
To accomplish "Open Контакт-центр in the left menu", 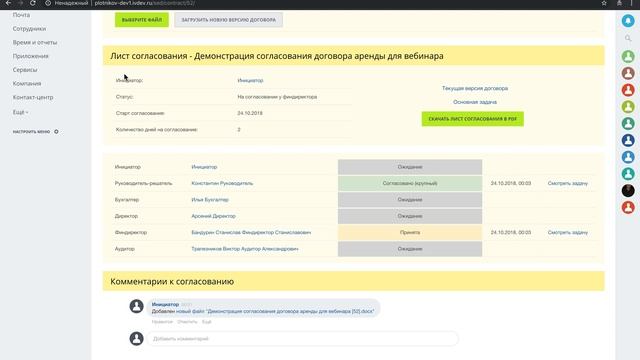I will (x=33, y=97).
